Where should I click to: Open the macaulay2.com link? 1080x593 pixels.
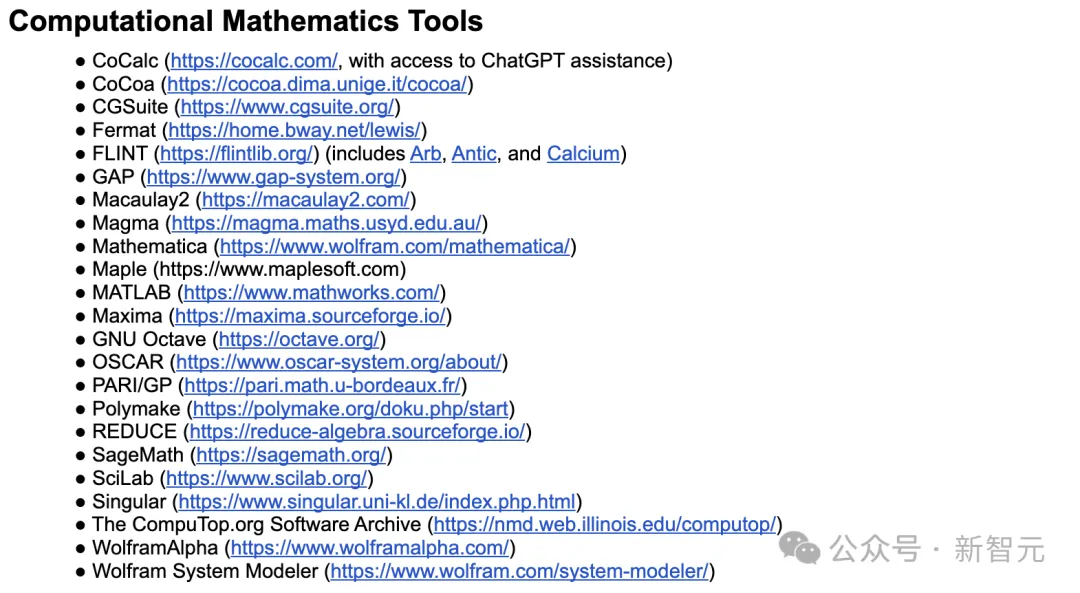[306, 200]
